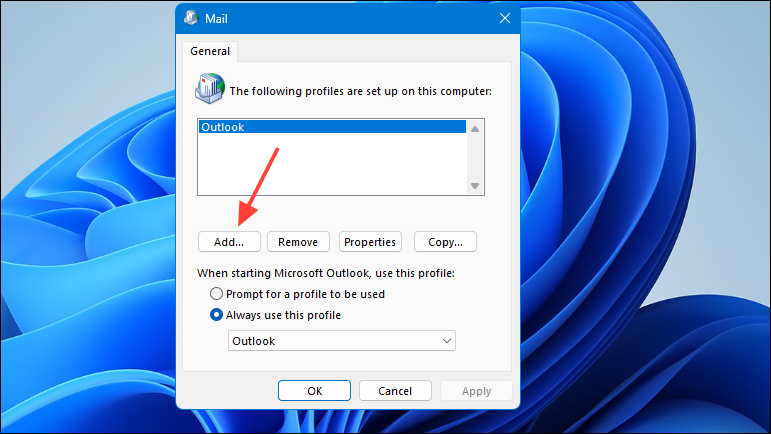Select the General tab

pyautogui.click(x=210, y=51)
